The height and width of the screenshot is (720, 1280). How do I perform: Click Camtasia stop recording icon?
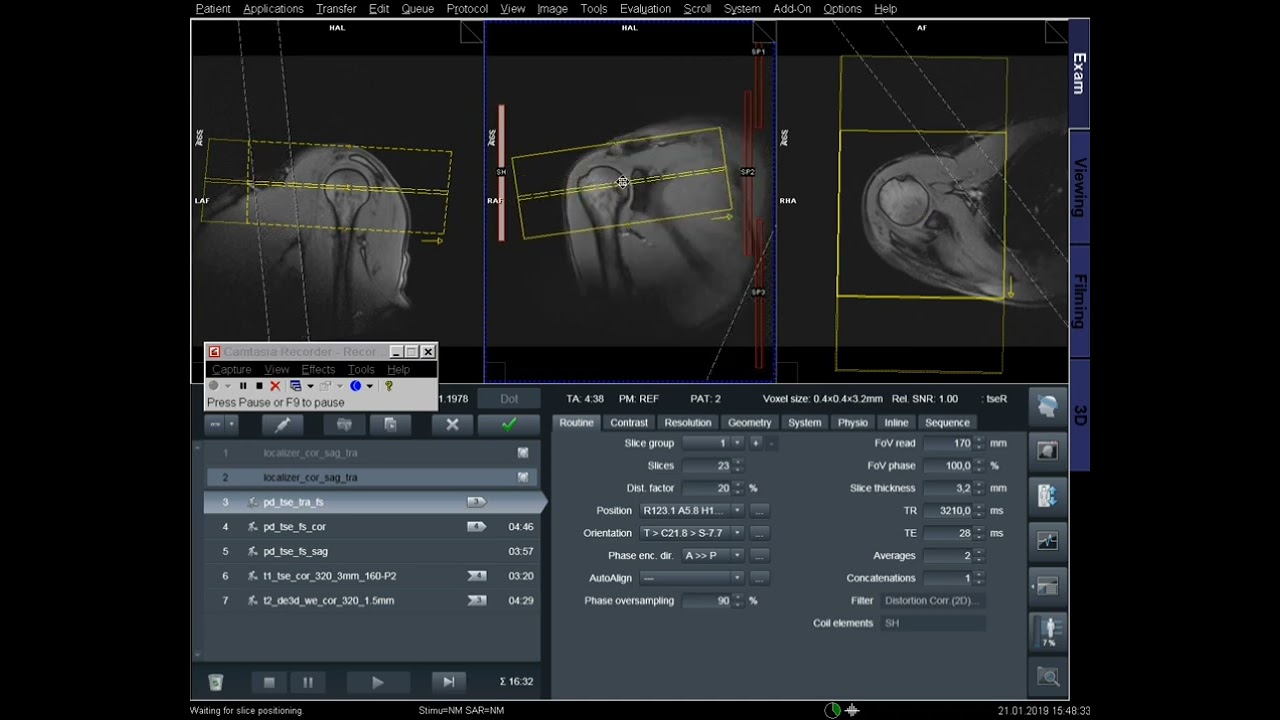click(x=259, y=386)
